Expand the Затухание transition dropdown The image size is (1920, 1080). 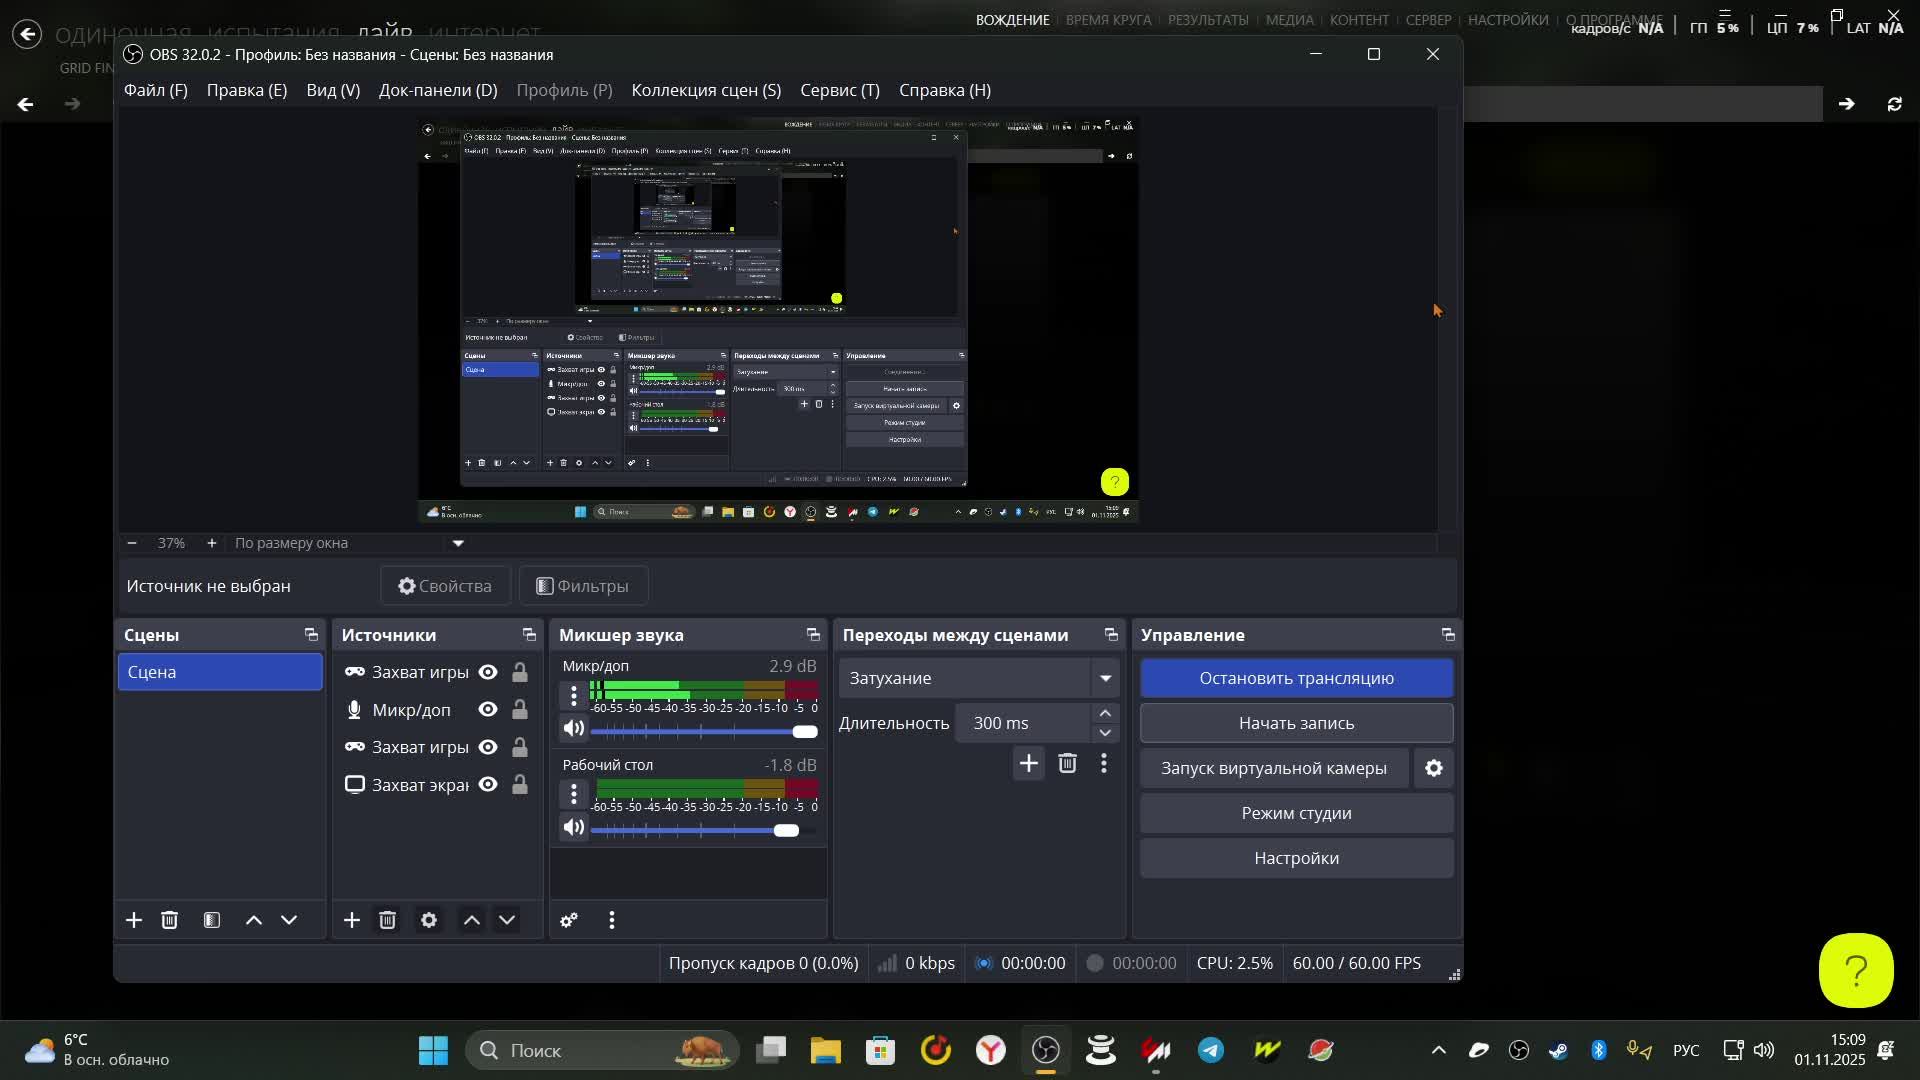[1105, 678]
